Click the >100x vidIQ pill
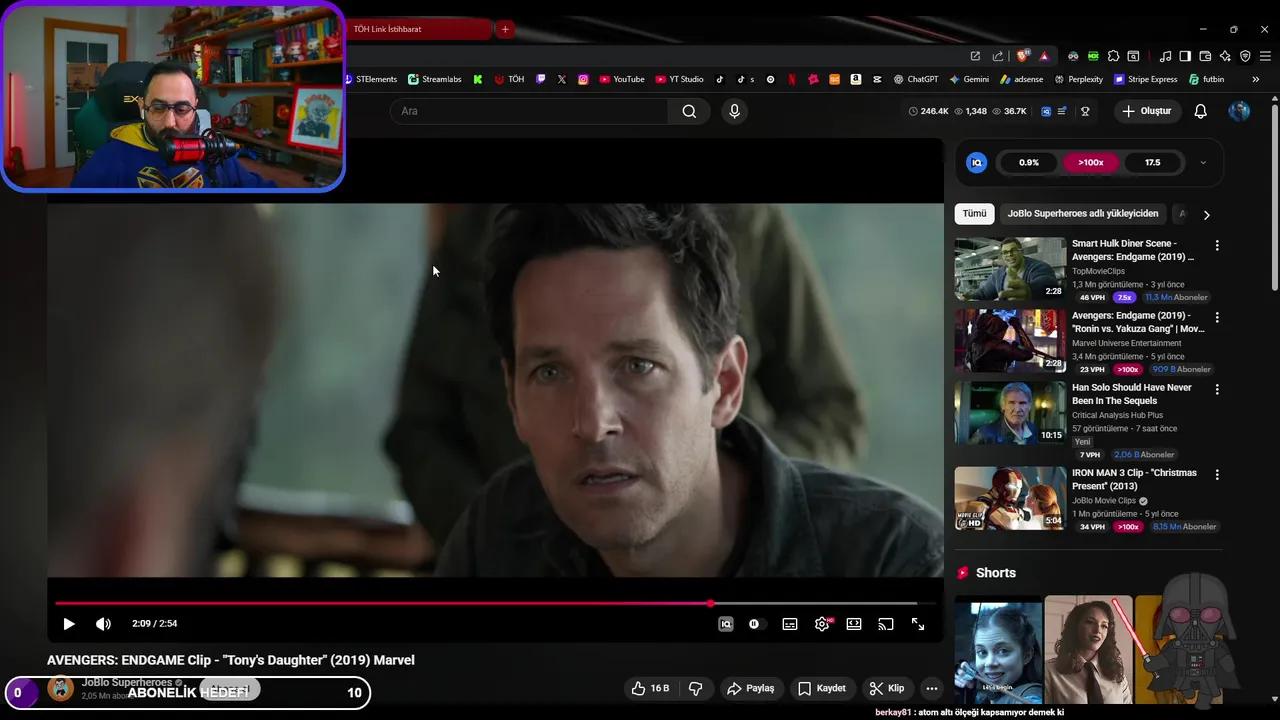The height and width of the screenshot is (720, 1280). [x=1091, y=163]
